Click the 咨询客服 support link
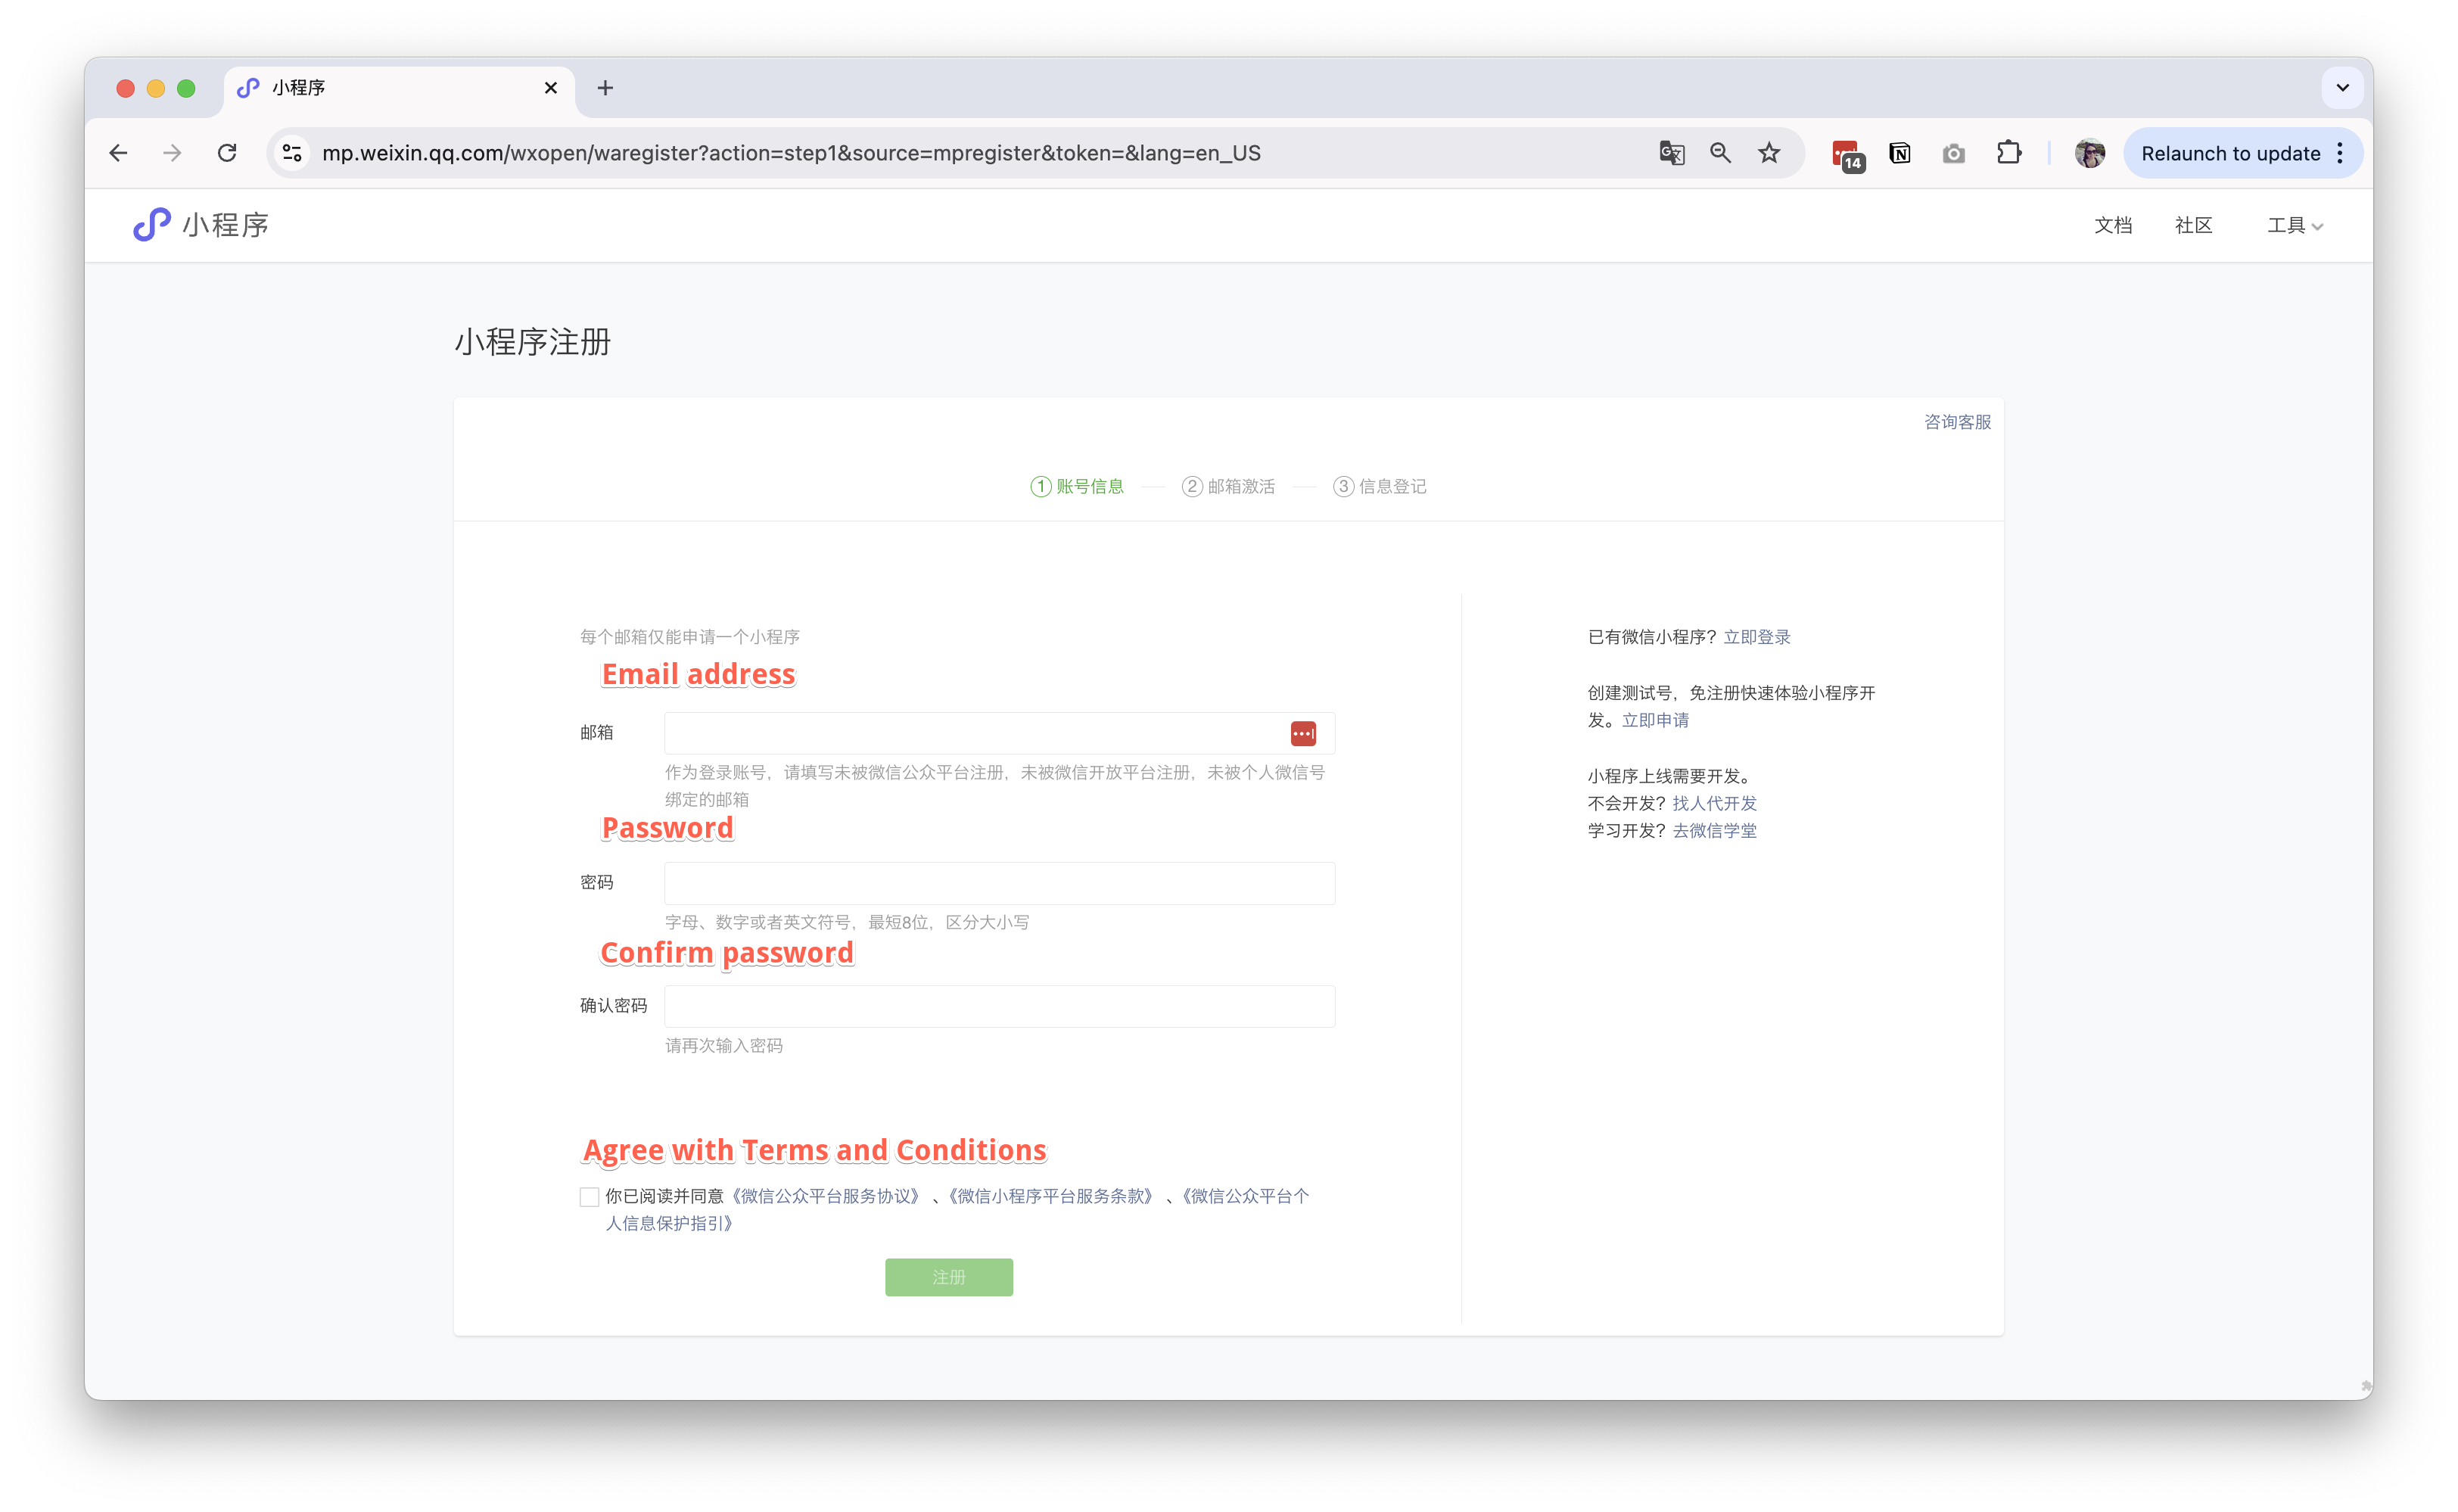Screen dimensions: 2458x1512 pos(1957,422)
